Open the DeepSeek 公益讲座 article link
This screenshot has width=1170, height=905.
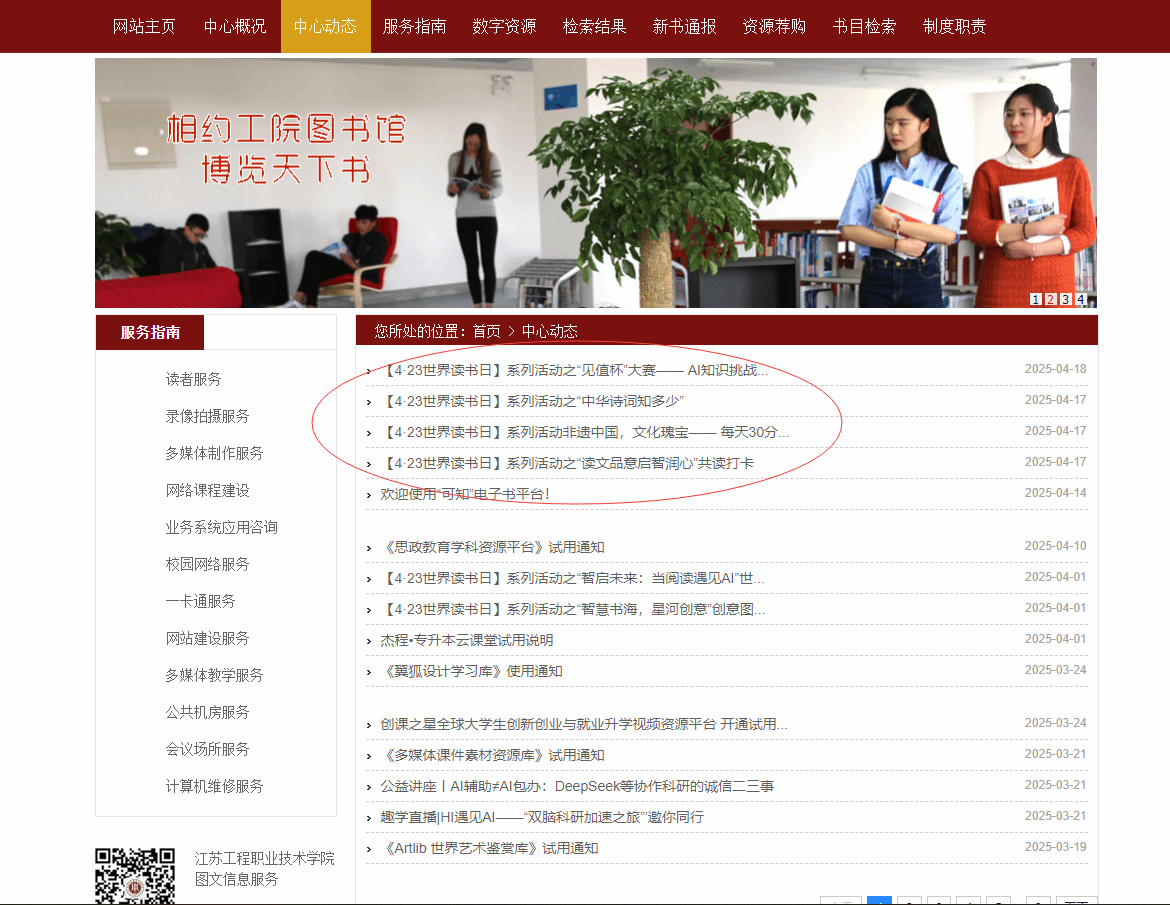click(x=577, y=786)
